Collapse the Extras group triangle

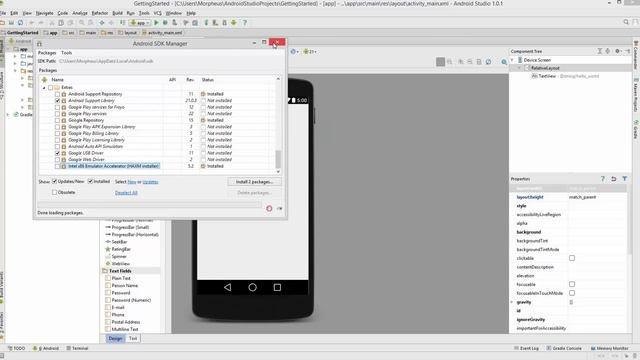pos(44,87)
